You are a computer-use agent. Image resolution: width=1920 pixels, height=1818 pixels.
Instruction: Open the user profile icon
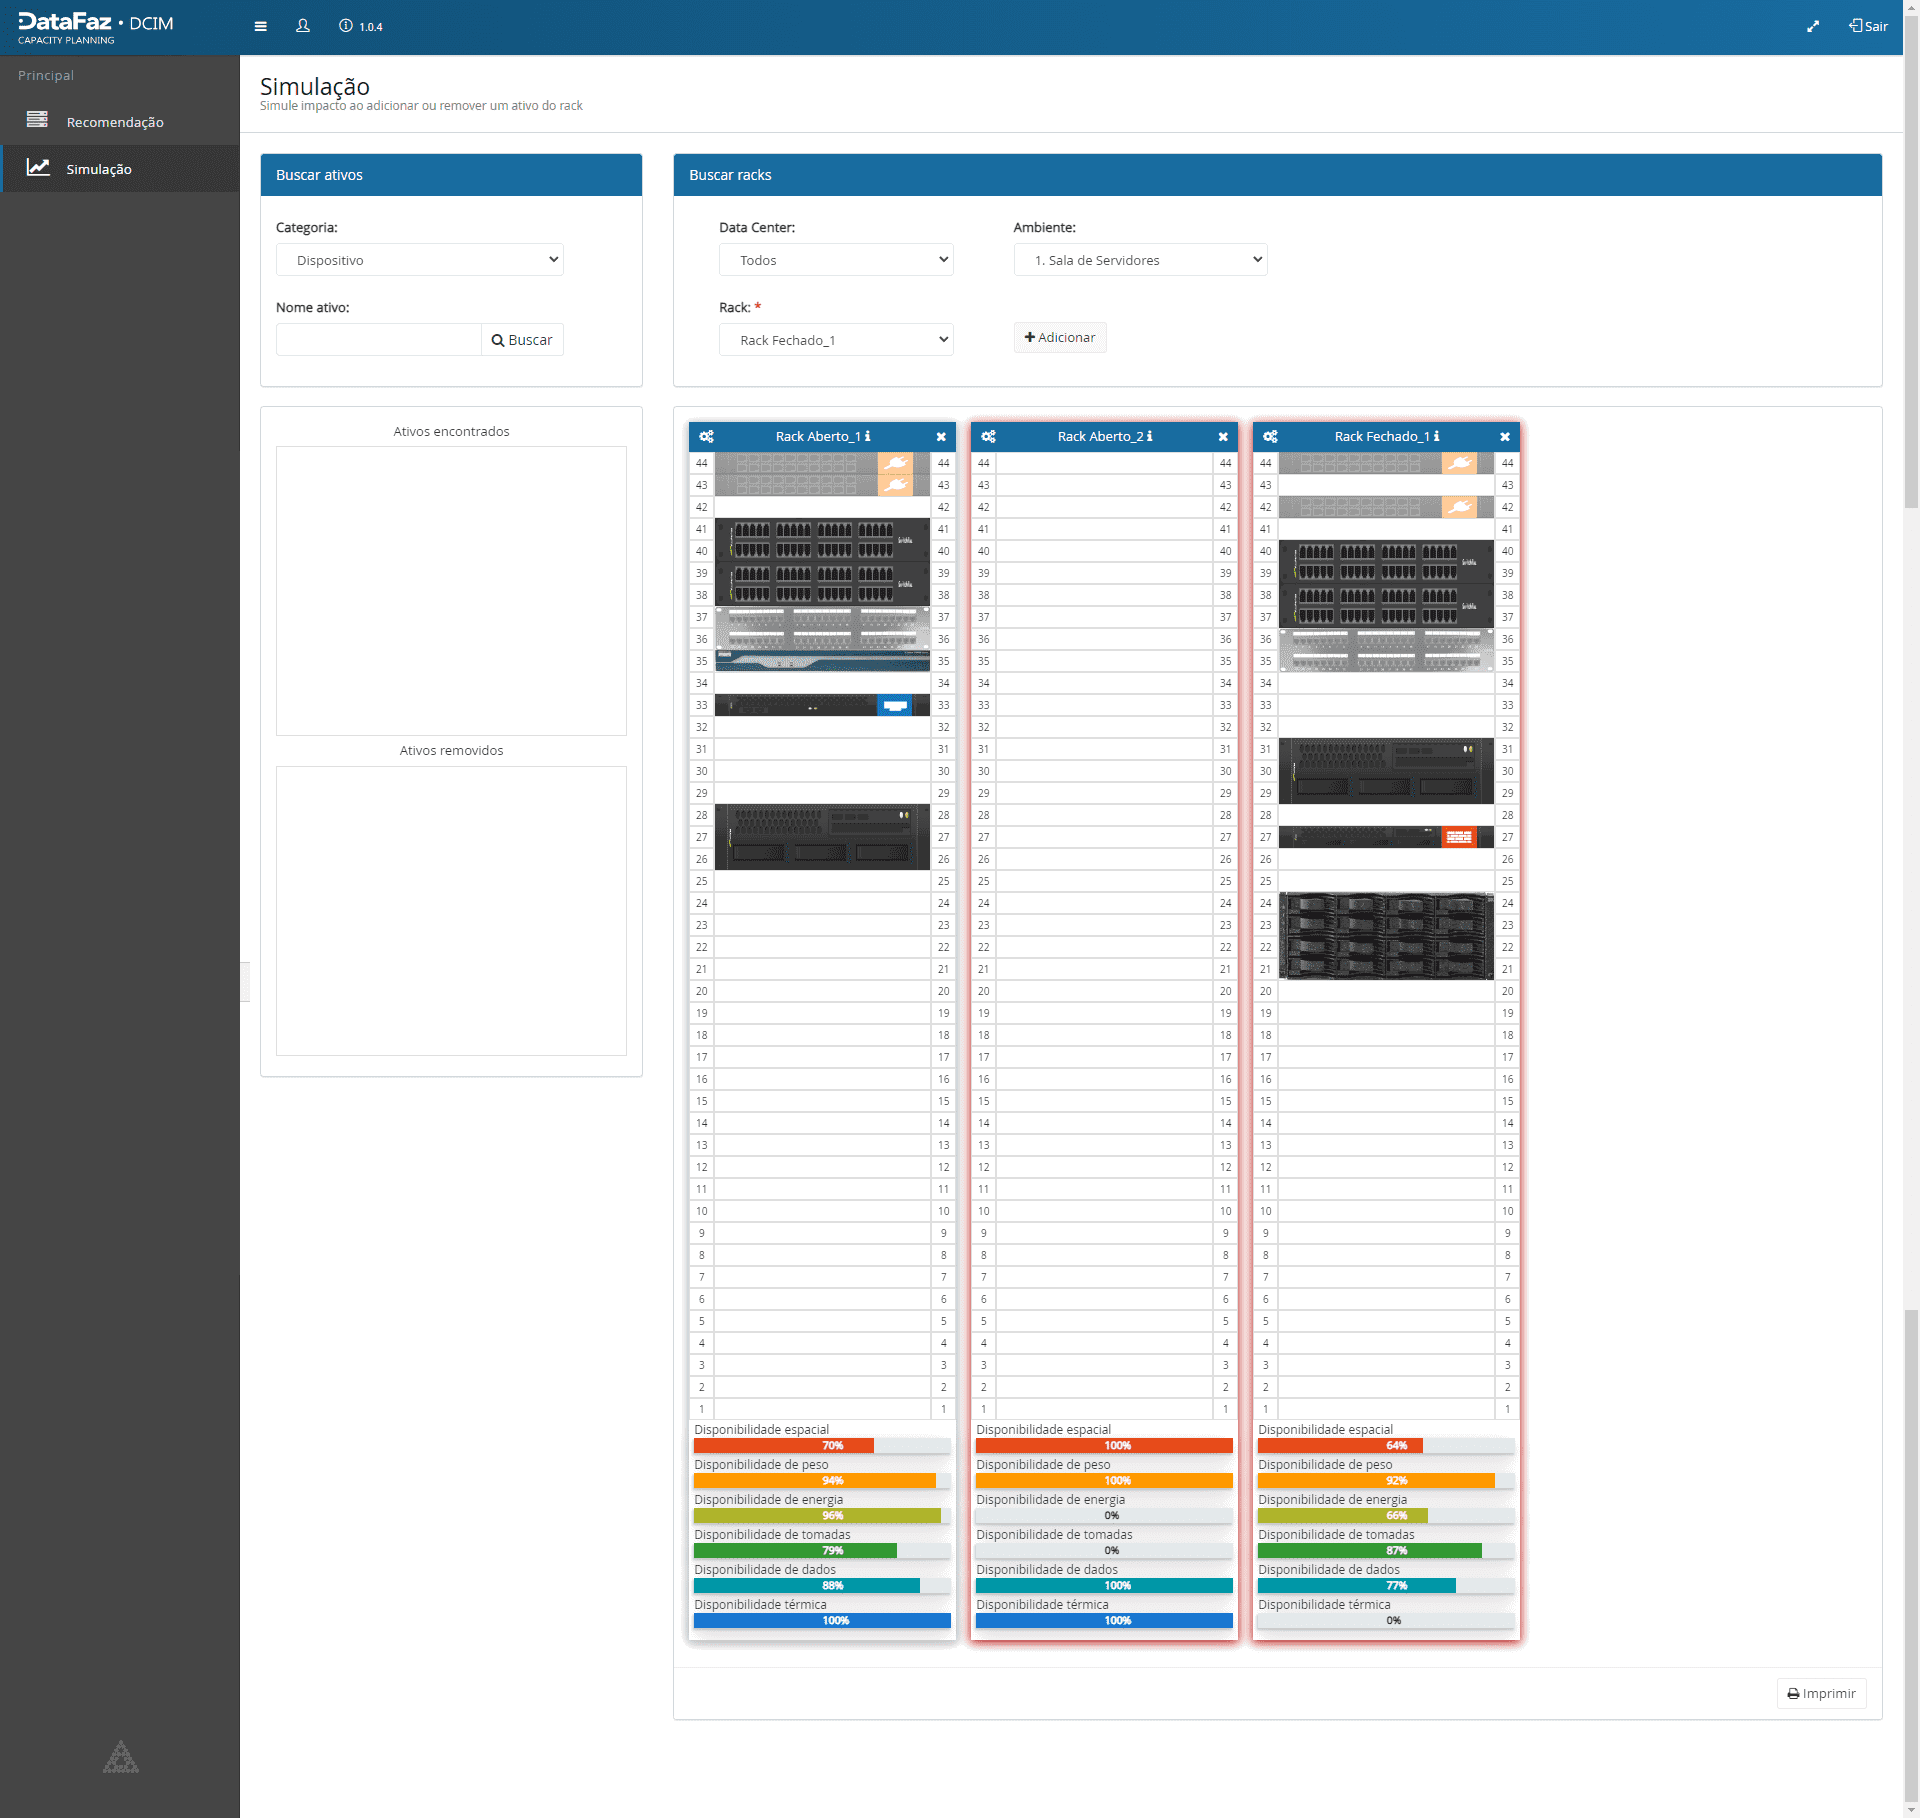coord(302,27)
